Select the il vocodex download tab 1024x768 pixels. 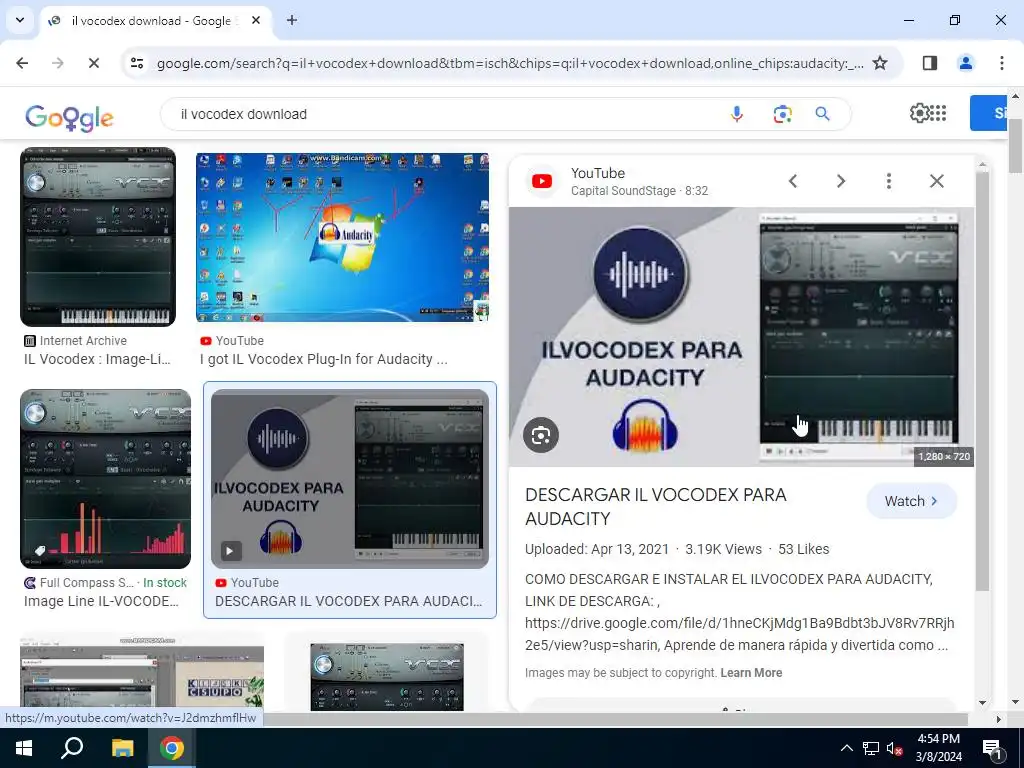click(x=155, y=21)
